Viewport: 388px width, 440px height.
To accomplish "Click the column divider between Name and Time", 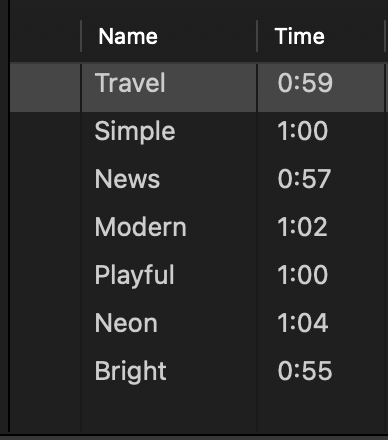I will (x=257, y=36).
